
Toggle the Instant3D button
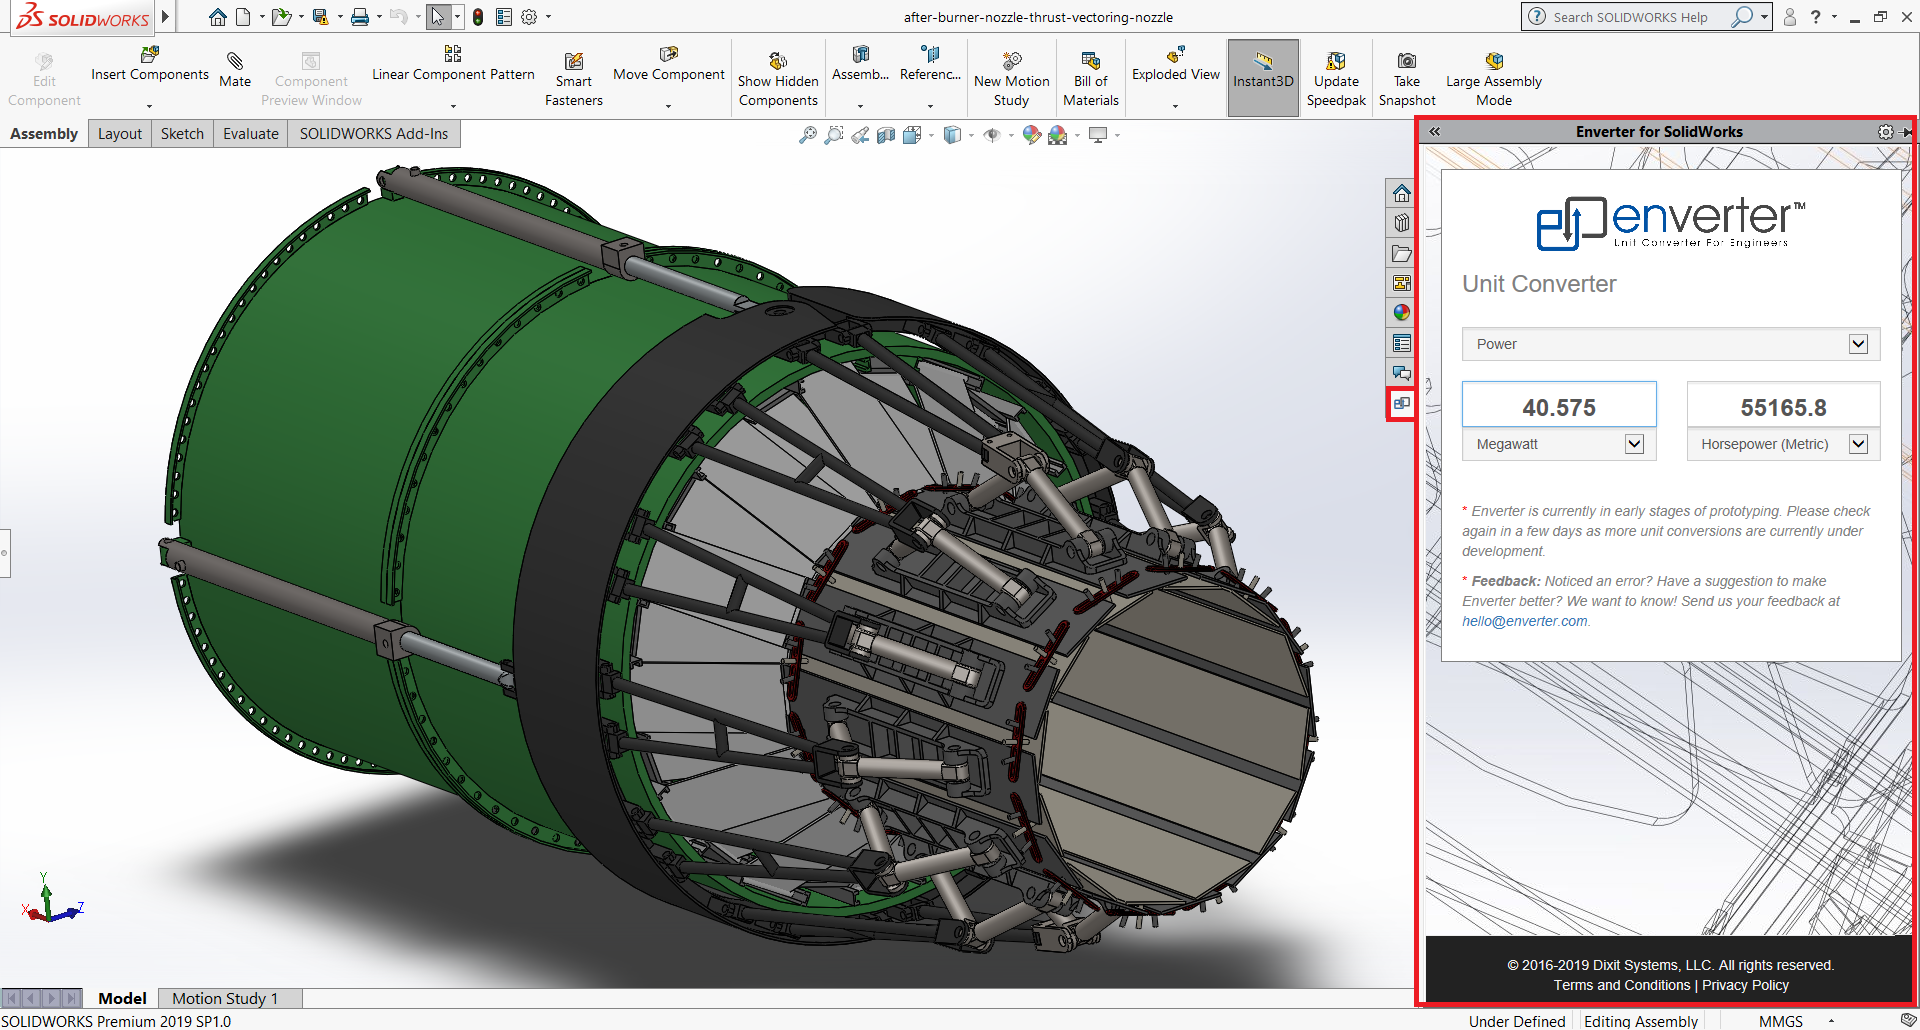pyautogui.click(x=1263, y=77)
